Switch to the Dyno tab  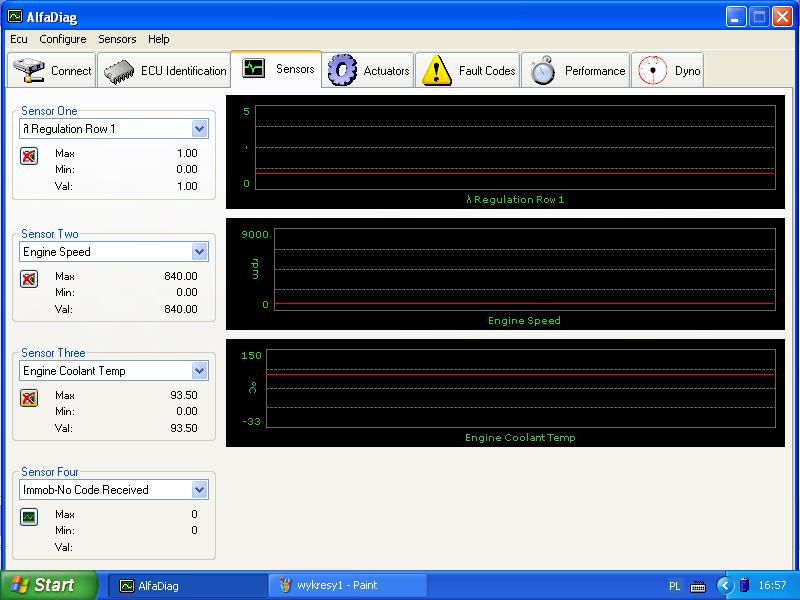pyautogui.click(x=668, y=70)
